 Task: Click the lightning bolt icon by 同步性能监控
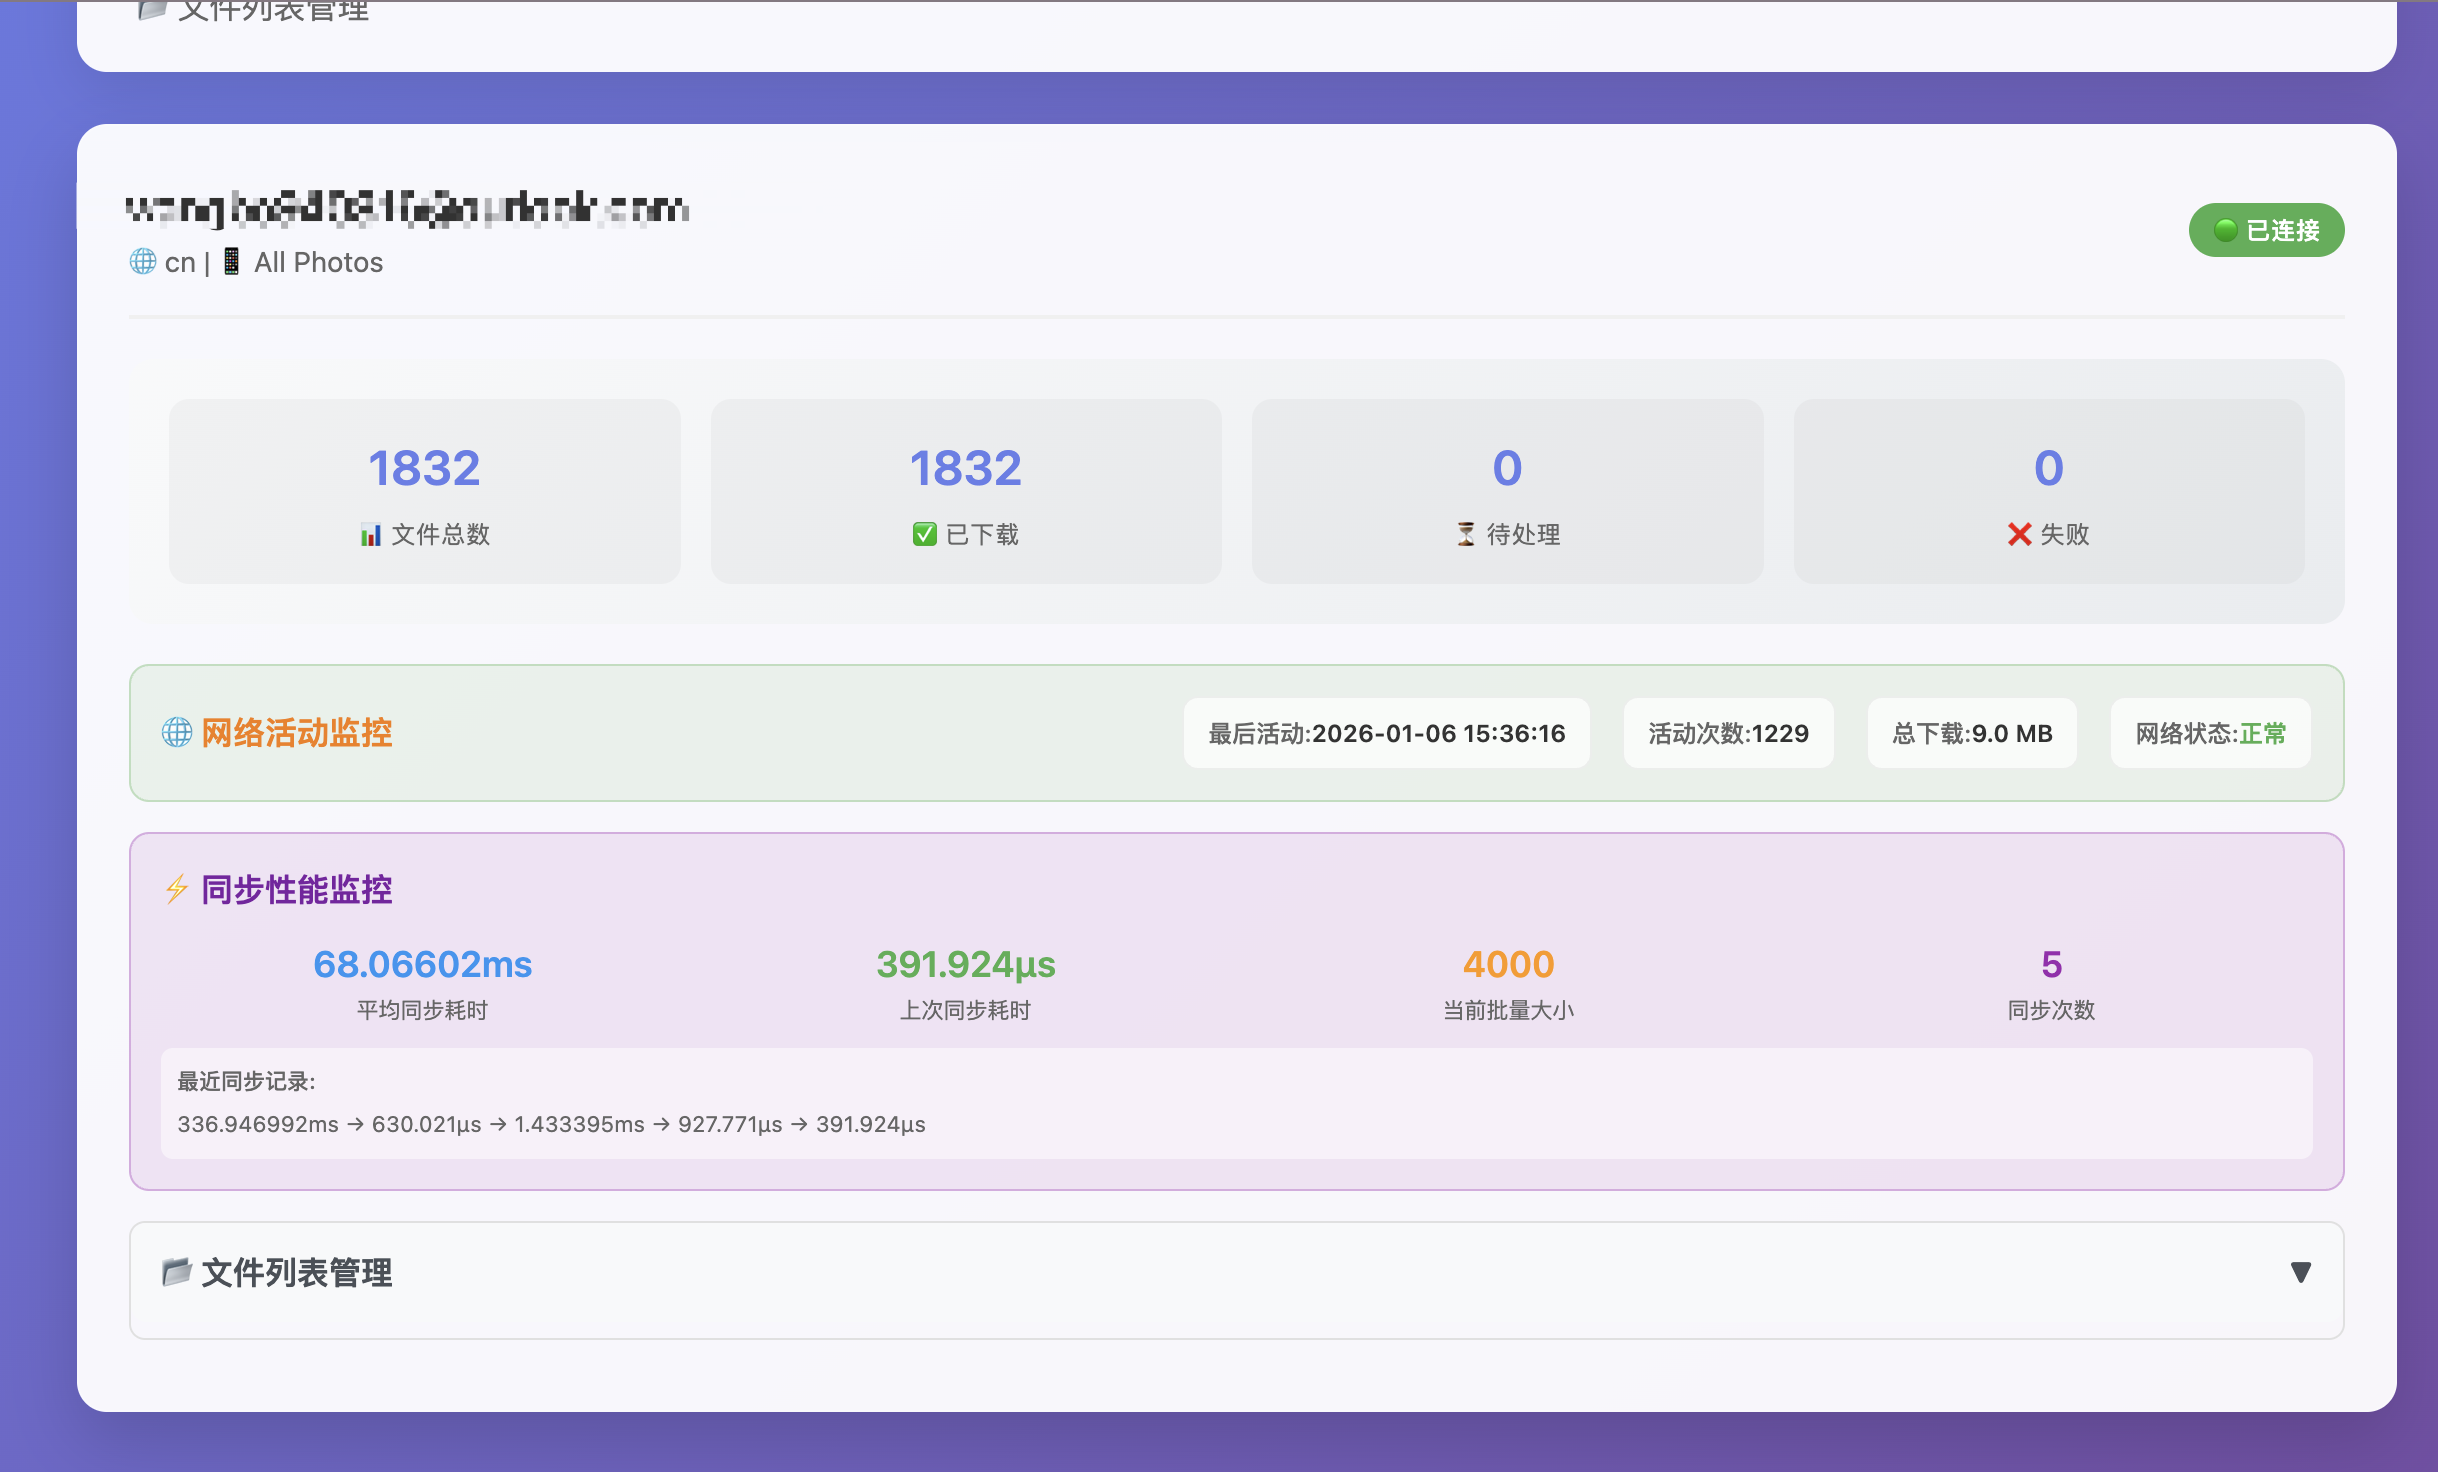click(x=177, y=889)
